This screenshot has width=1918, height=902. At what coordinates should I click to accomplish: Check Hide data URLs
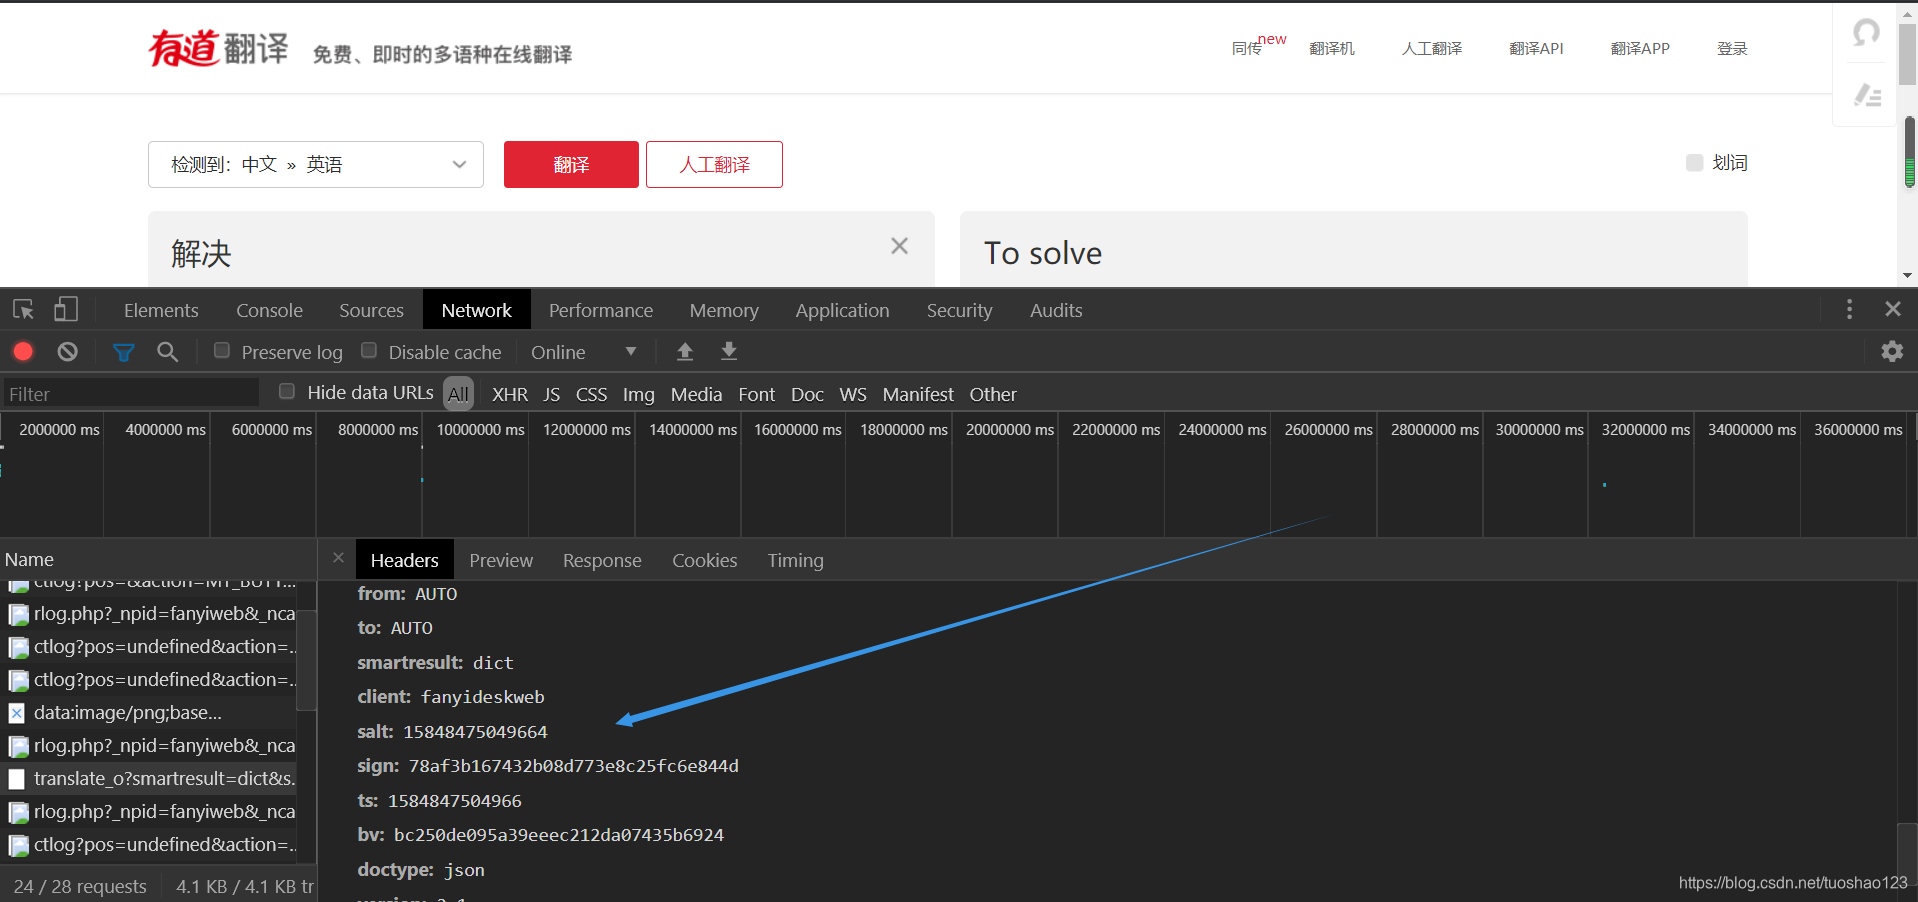pos(287,391)
